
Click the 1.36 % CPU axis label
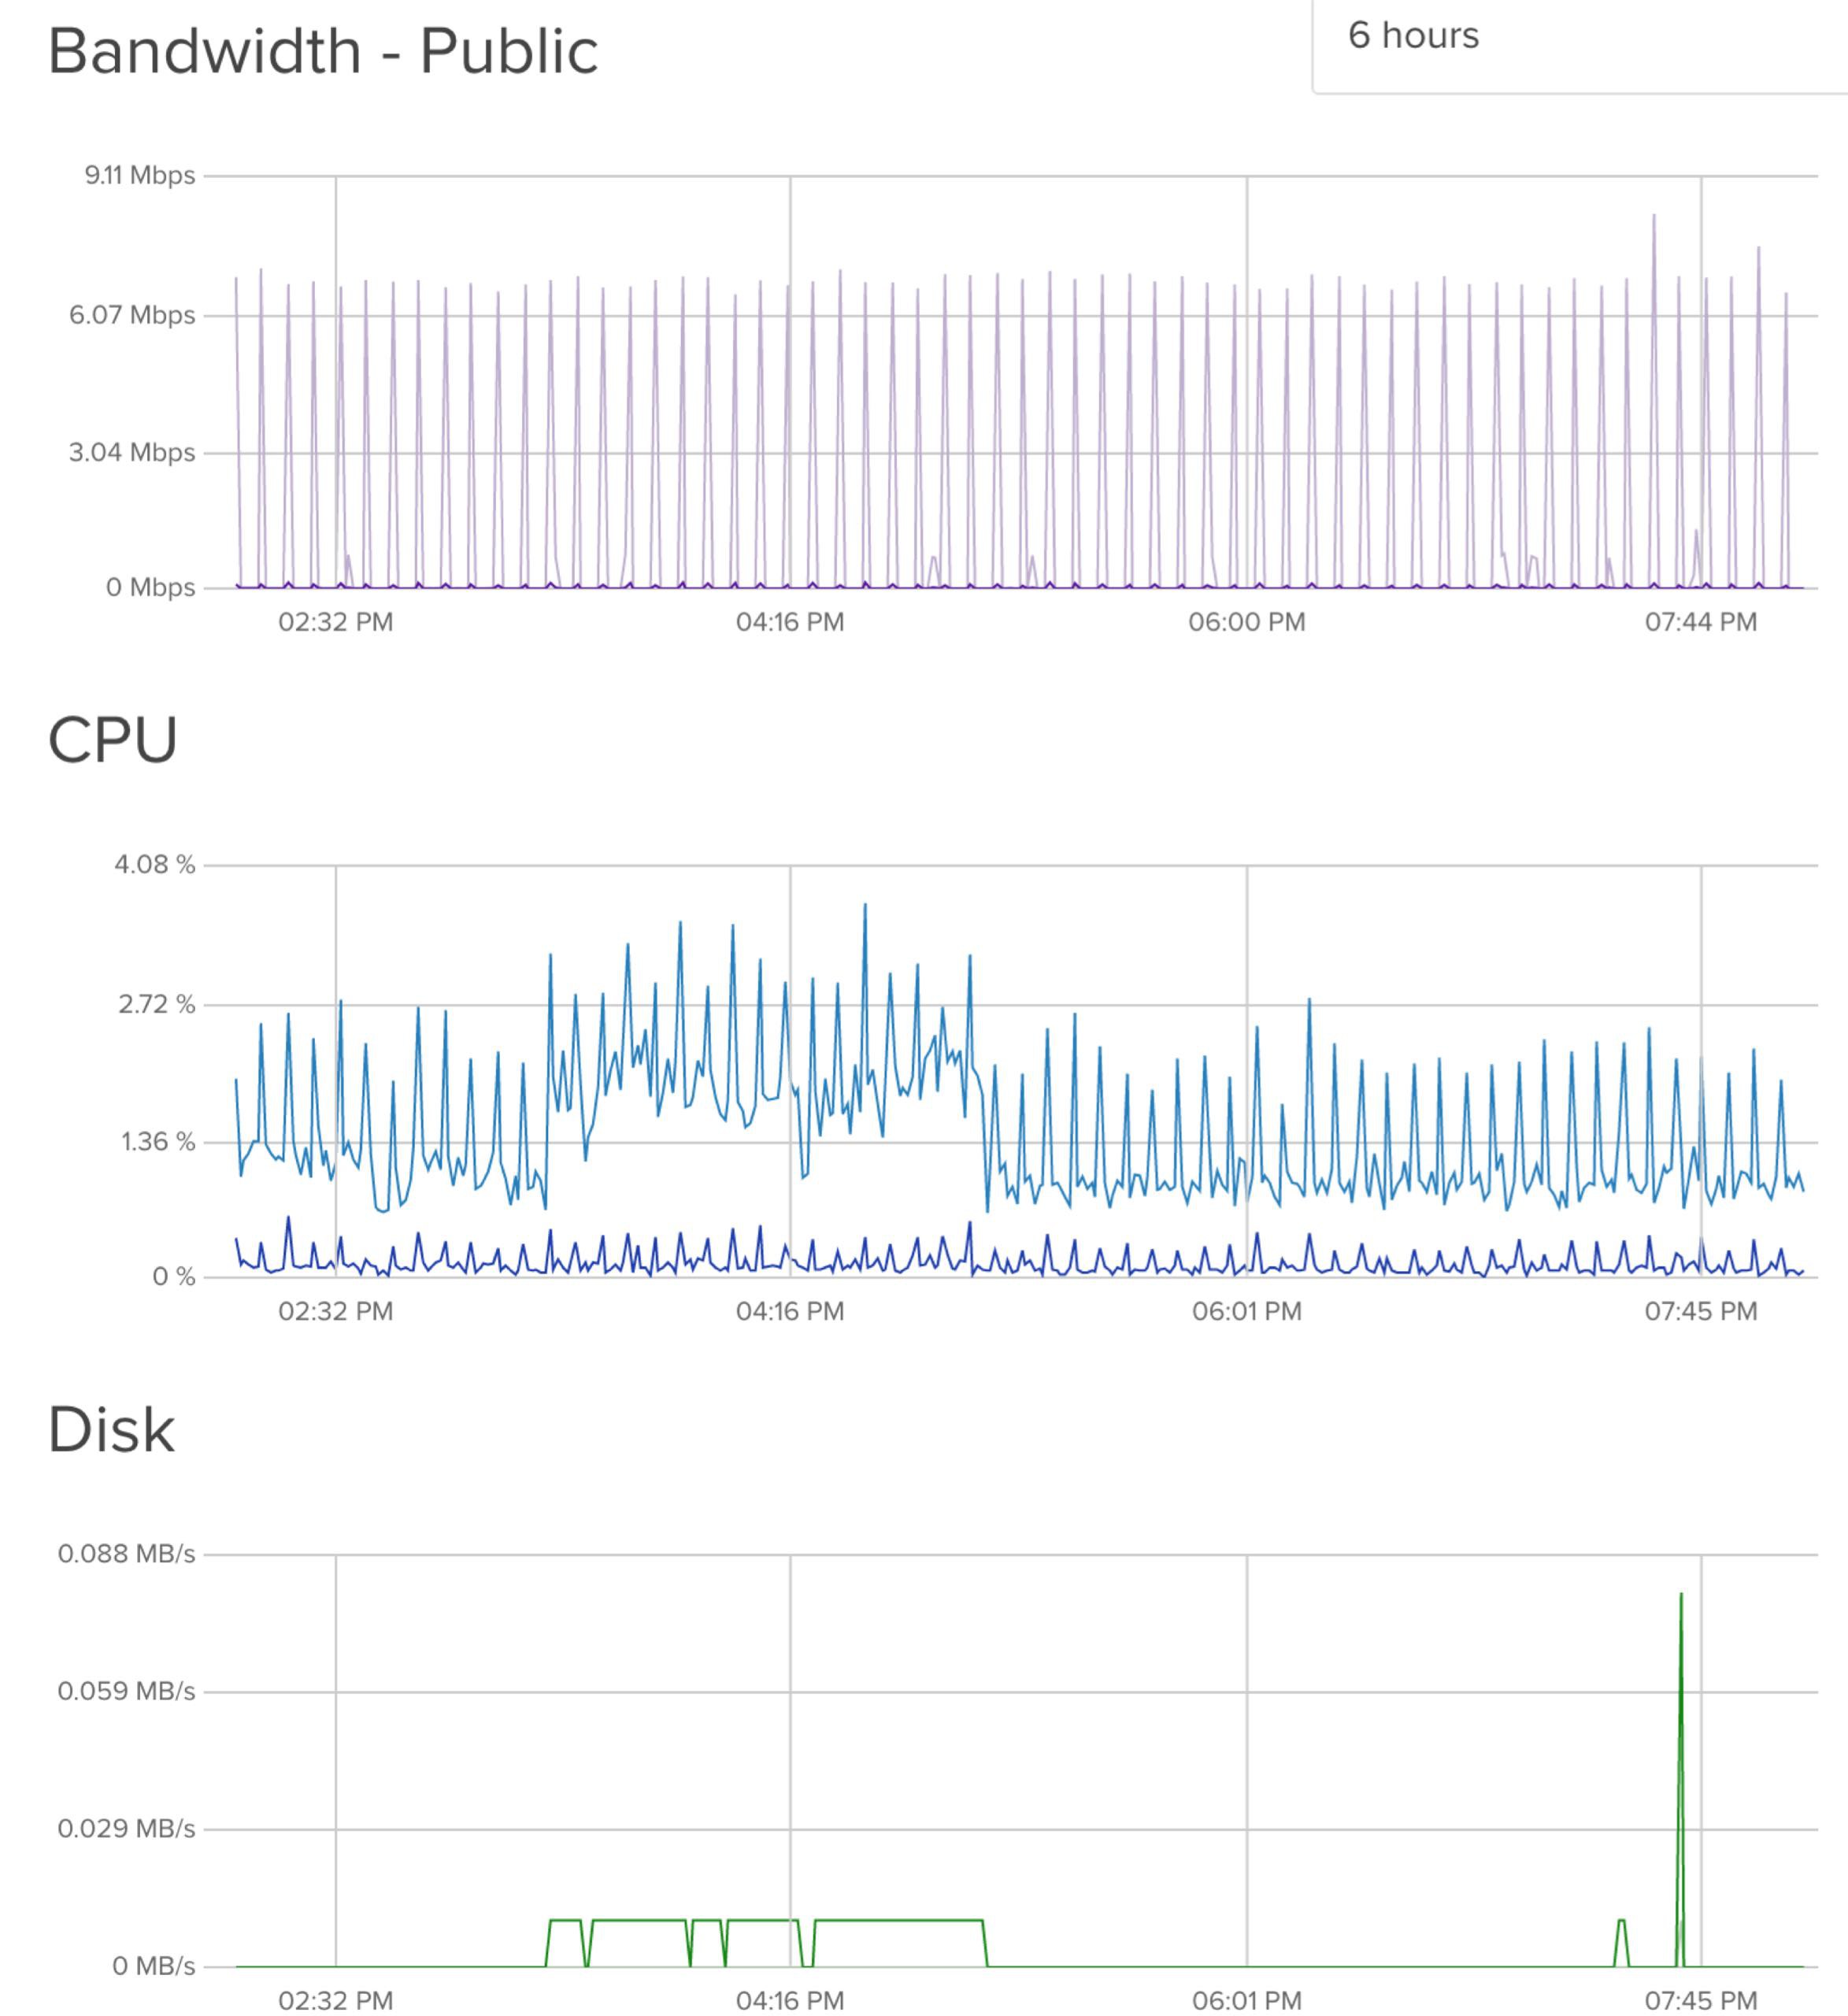tap(158, 1142)
